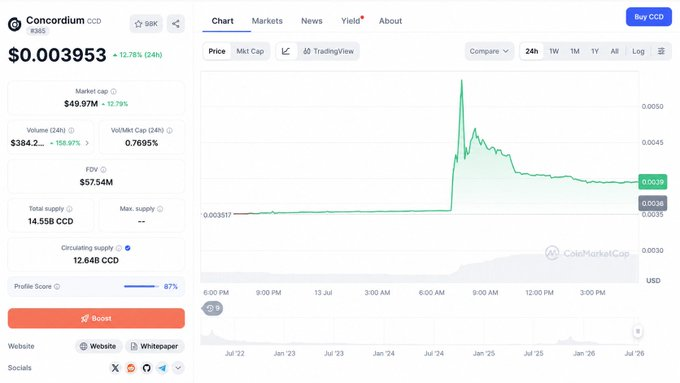The image size is (680, 383).
Task: Select the line chart type icon
Action: (286, 51)
